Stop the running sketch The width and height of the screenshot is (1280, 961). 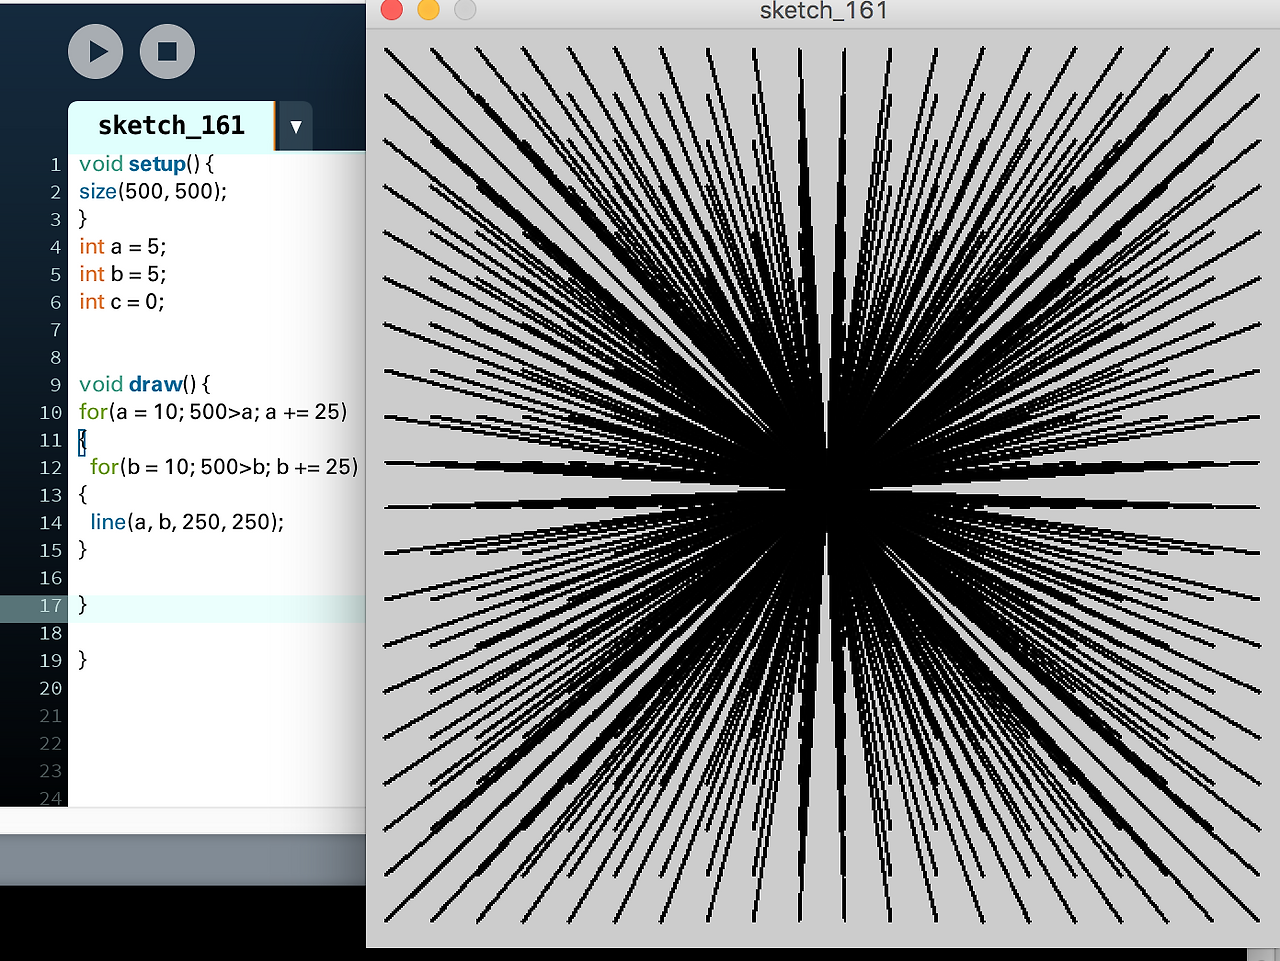pyautogui.click(x=167, y=51)
